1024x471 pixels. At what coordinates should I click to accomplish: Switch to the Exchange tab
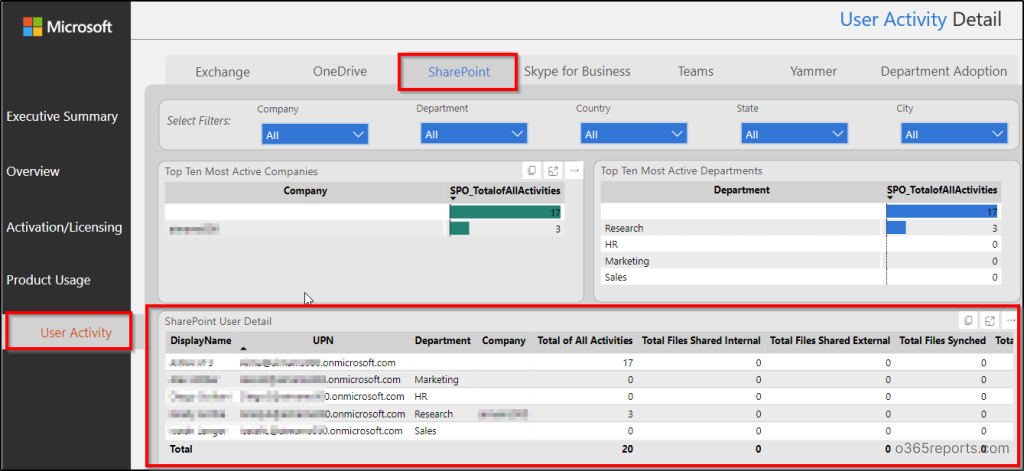coord(223,72)
